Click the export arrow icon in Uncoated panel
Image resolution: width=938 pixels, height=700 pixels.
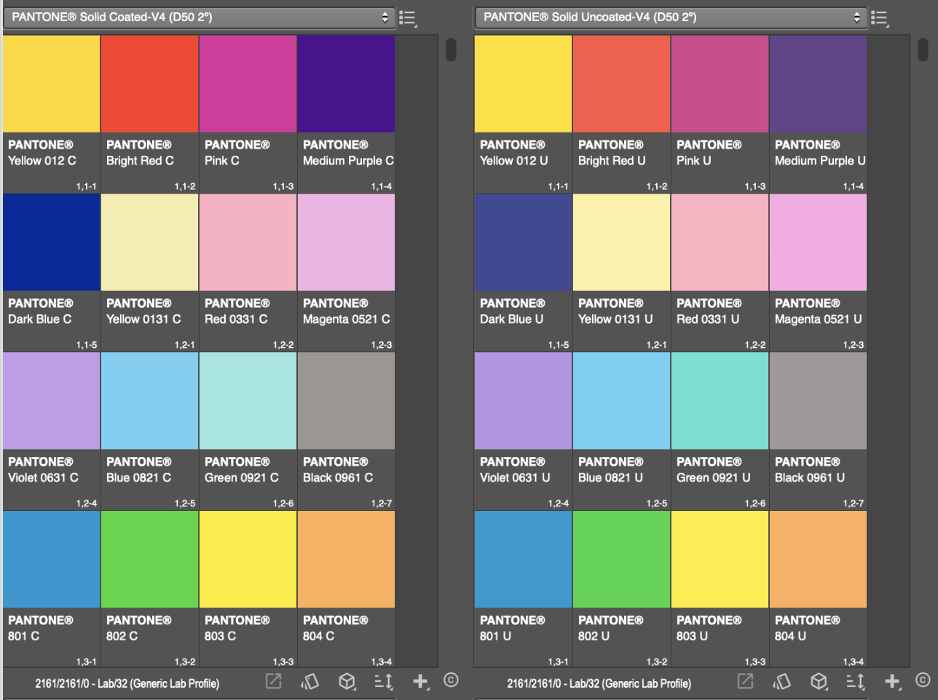pyautogui.click(x=745, y=681)
